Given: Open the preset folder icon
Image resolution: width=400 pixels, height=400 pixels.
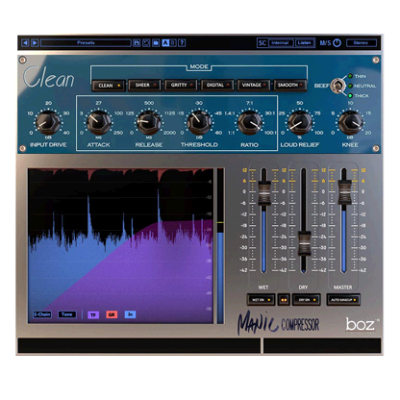Looking at the screenshot, I should (x=156, y=43).
